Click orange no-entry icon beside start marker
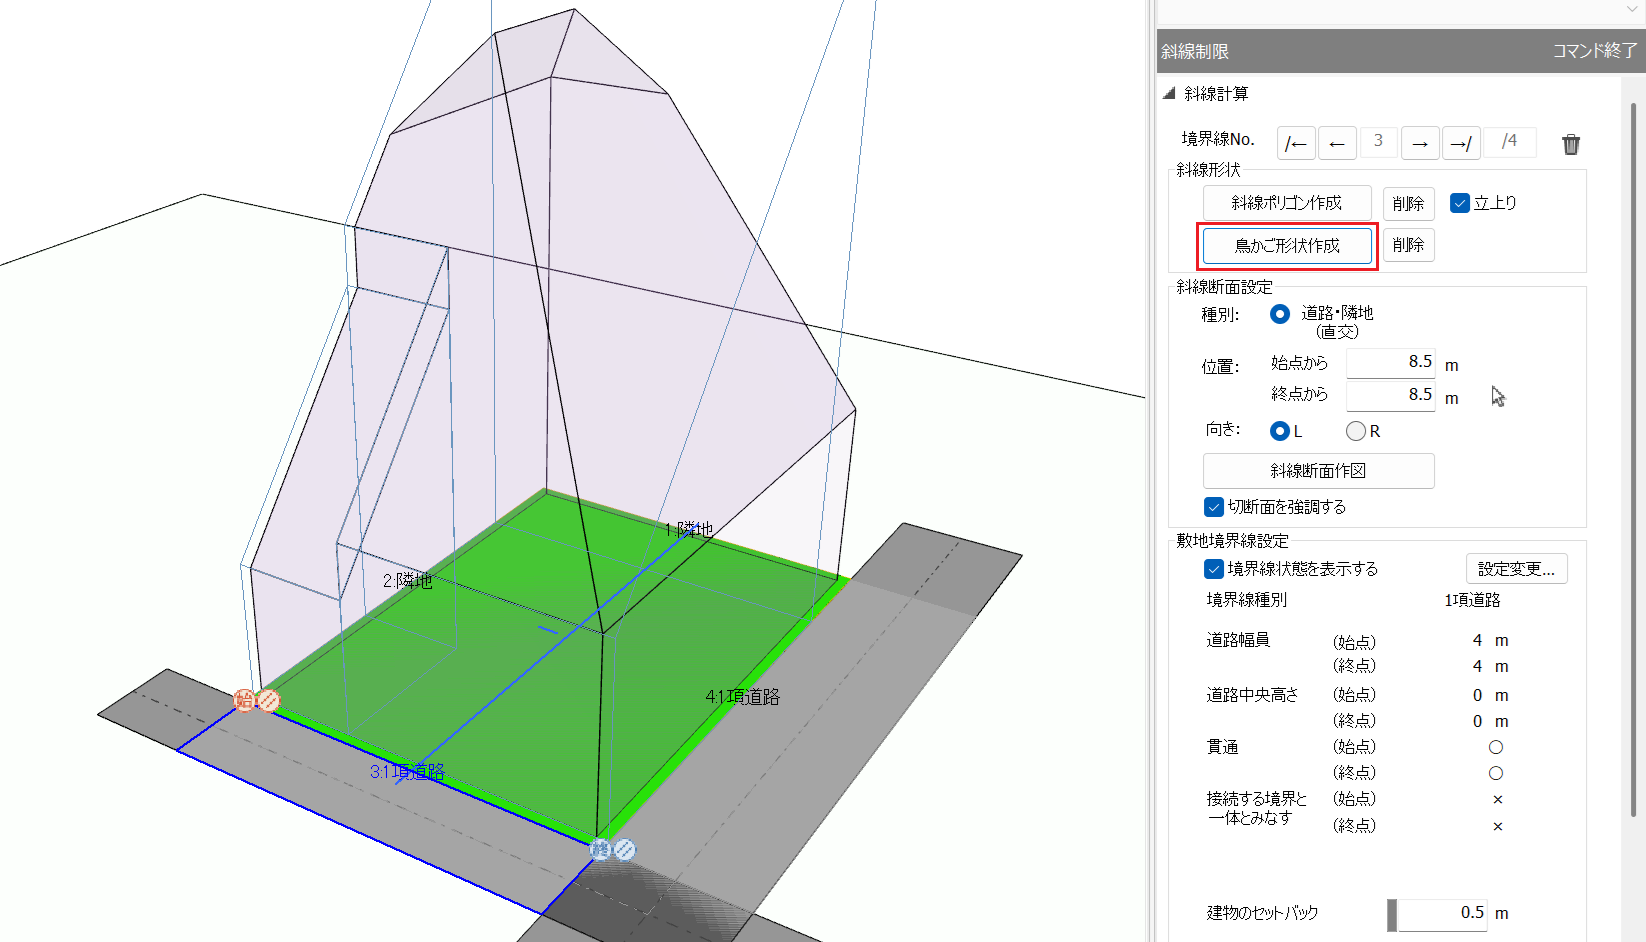The width and height of the screenshot is (1646, 942). click(x=268, y=700)
